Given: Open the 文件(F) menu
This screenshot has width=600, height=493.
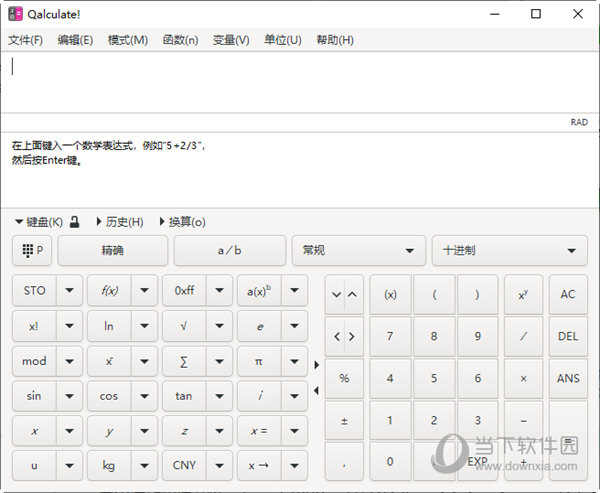Looking at the screenshot, I should [25, 40].
